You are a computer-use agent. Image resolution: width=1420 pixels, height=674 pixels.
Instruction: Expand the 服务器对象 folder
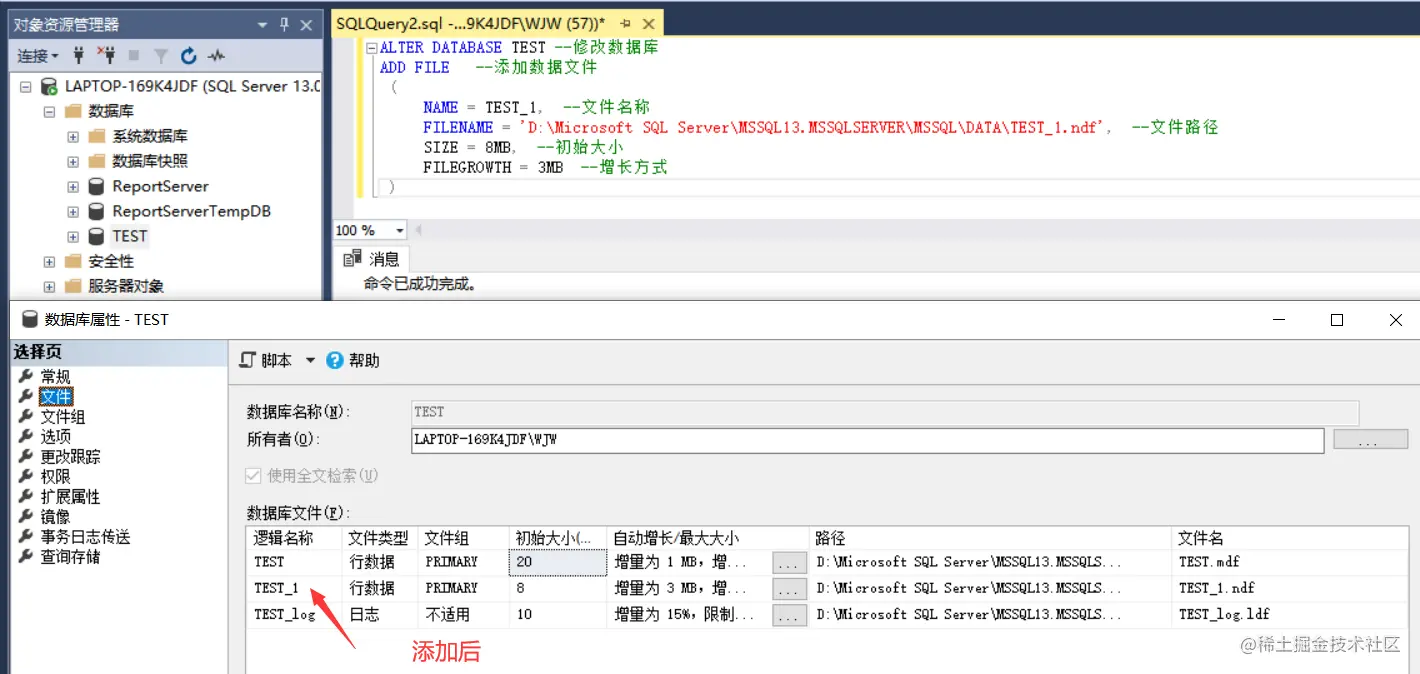click(49, 287)
